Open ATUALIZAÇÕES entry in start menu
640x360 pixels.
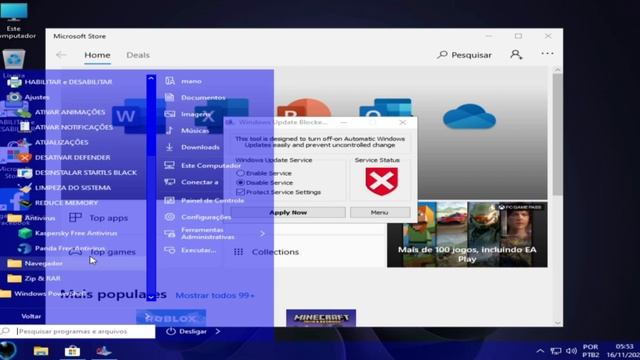pos(53,142)
